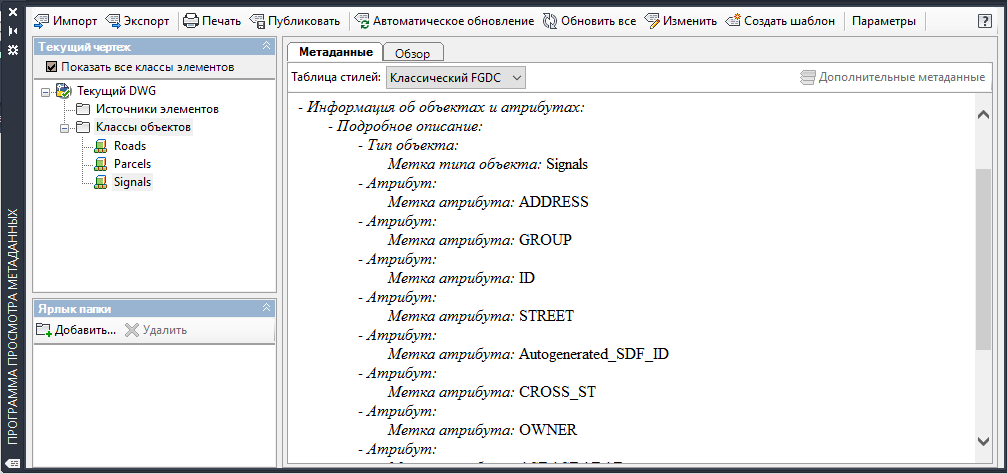The width and height of the screenshot is (1007, 474).
Task: Close the metadata viewer palette
Action: point(12,12)
